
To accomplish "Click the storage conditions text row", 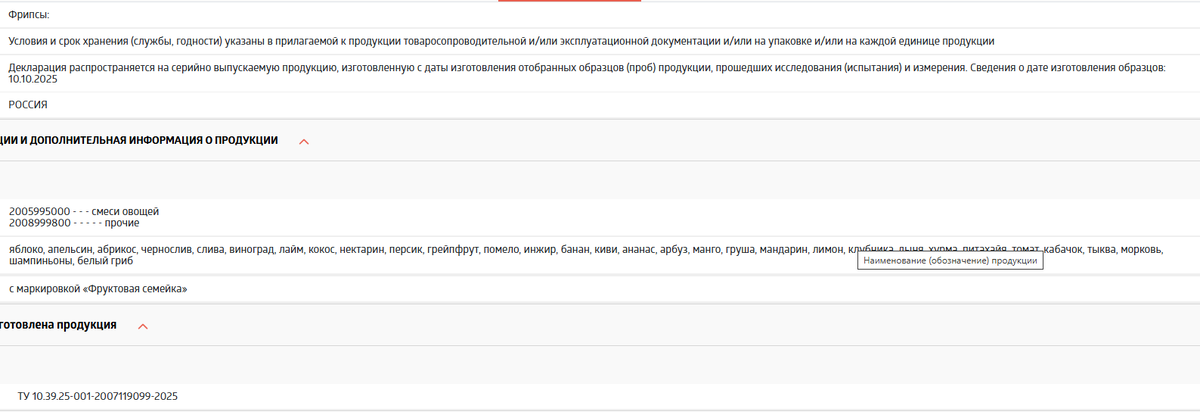I will click(501, 41).
